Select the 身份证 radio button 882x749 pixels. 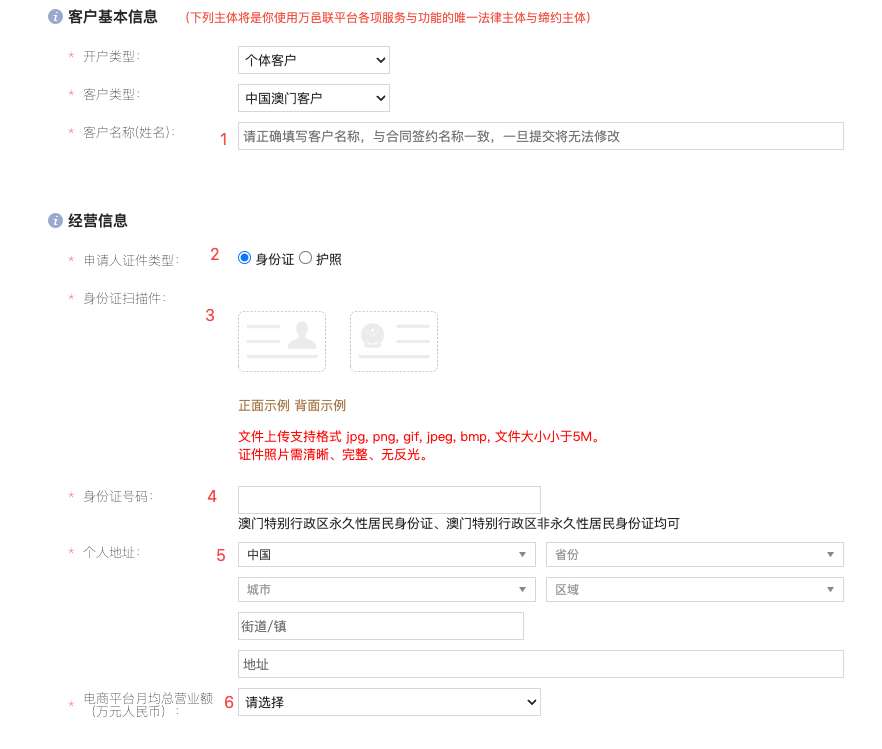[x=244, y=258]
